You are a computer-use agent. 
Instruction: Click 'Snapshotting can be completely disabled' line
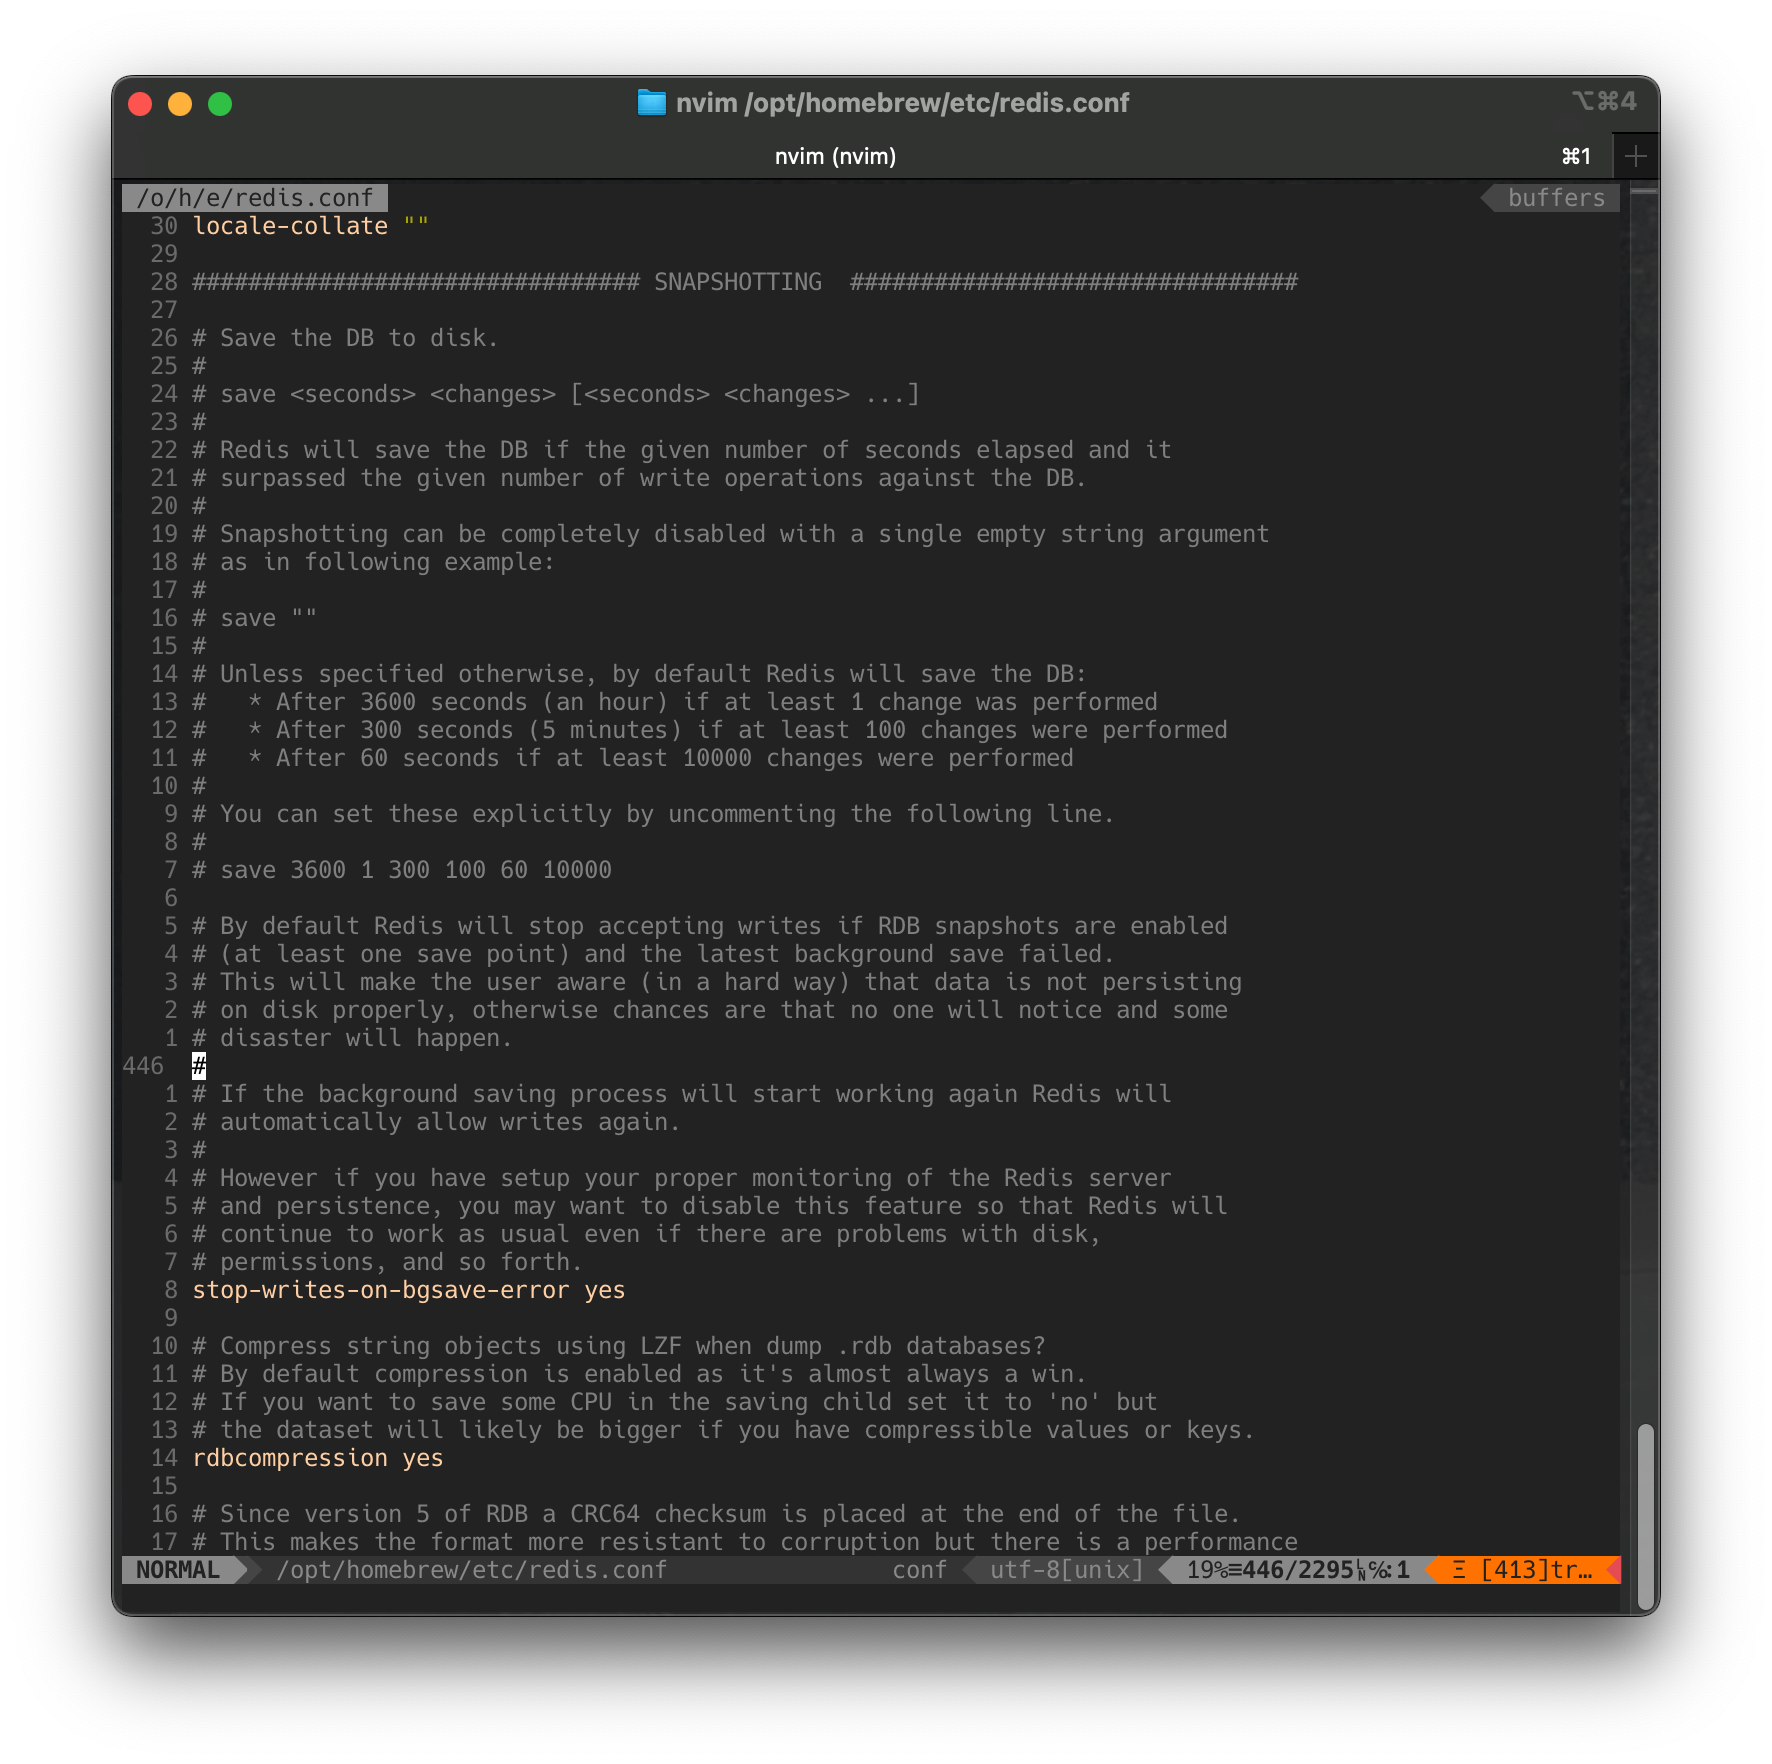pyautogui.click(x=730, y=534)
